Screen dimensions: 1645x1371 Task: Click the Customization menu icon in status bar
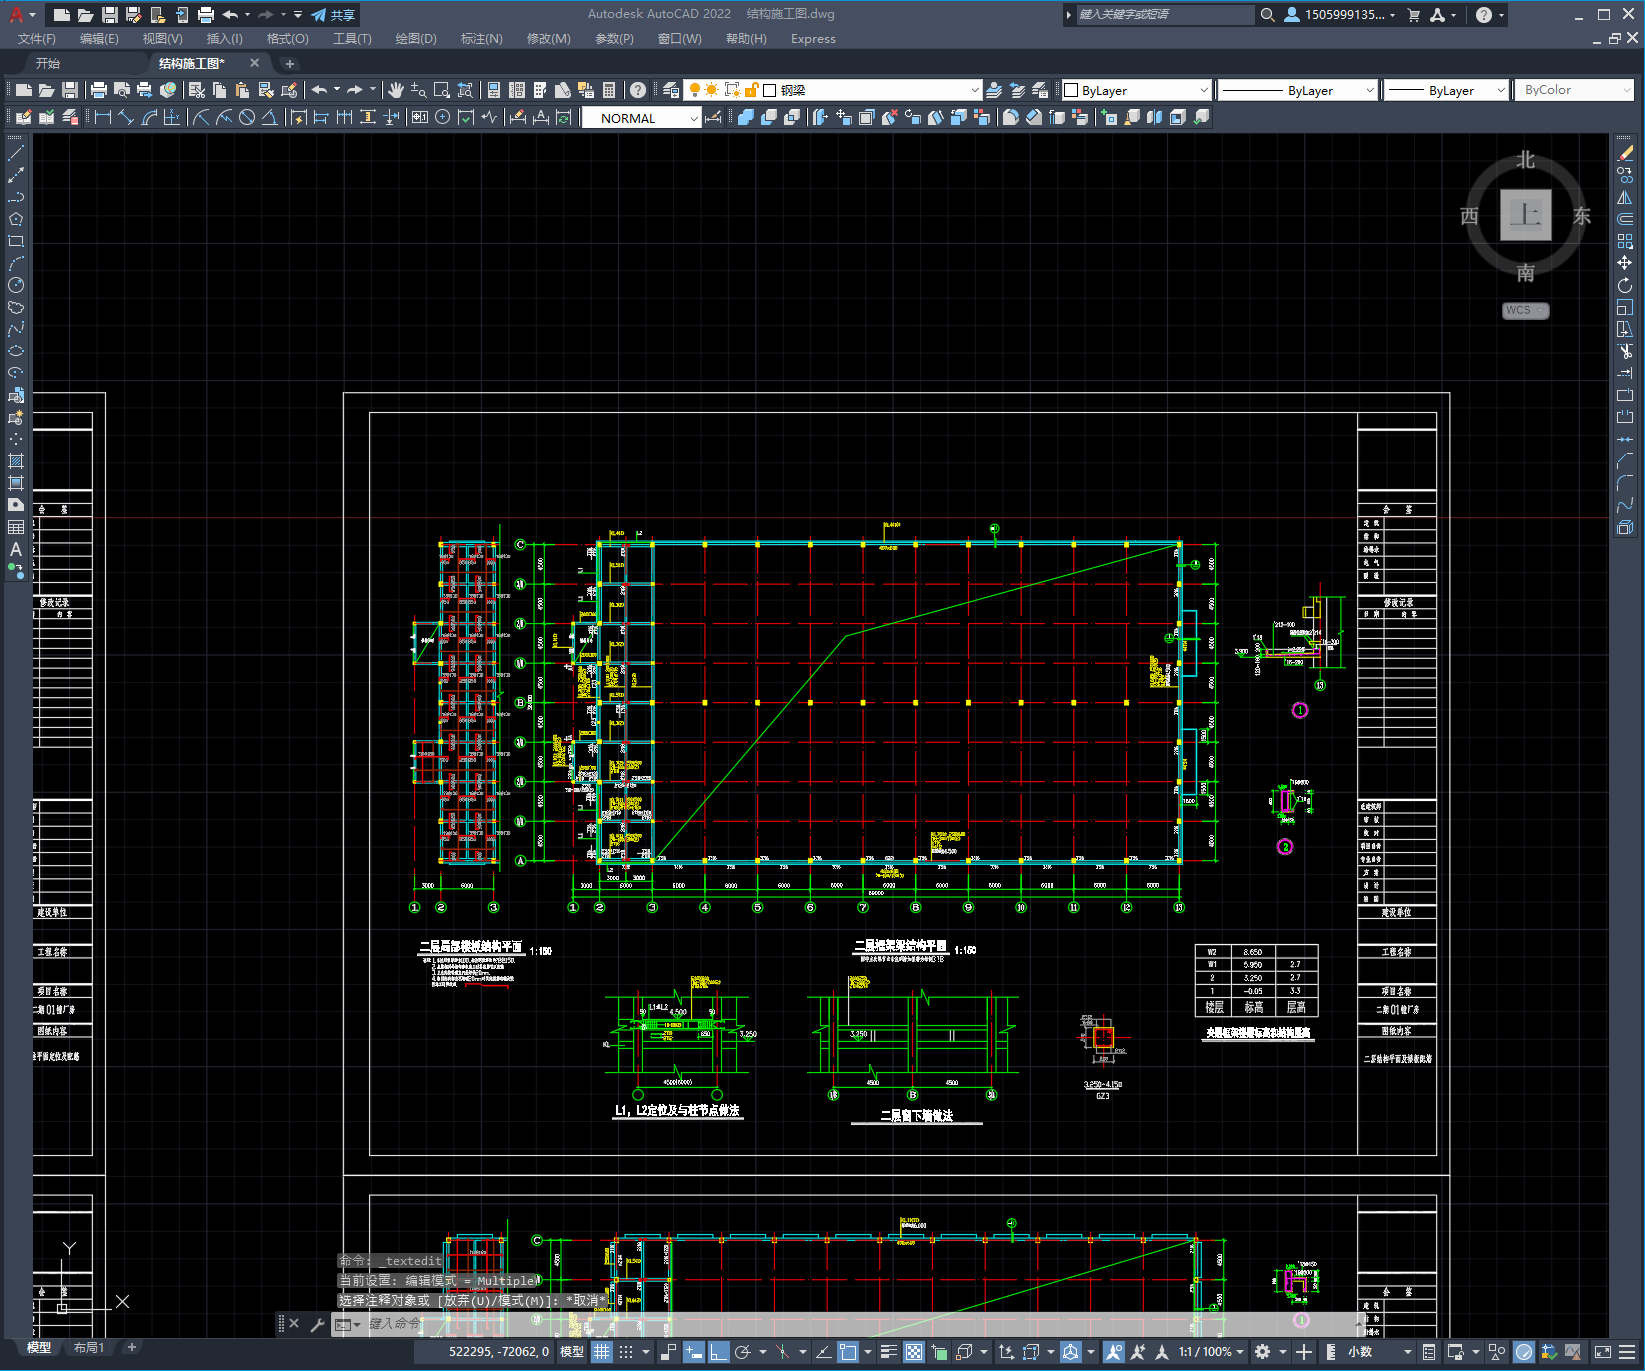(x=1628, y=1352)
